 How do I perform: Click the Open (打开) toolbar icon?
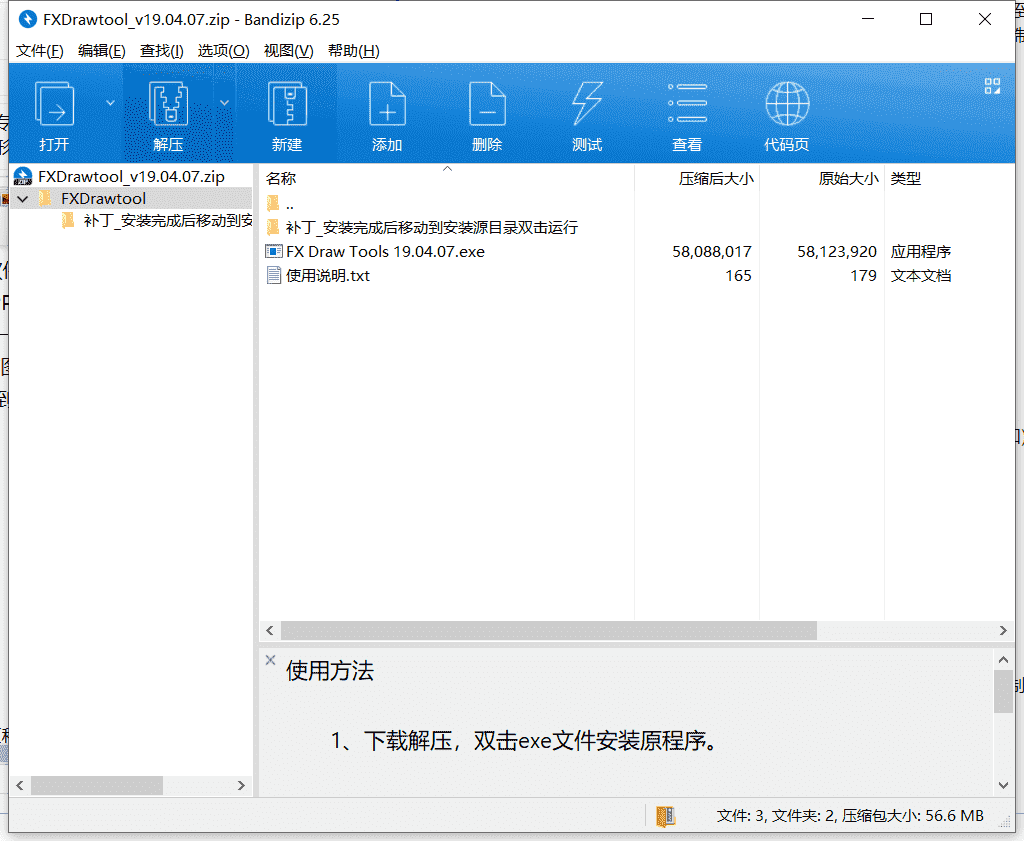click(x=54, y=104)
